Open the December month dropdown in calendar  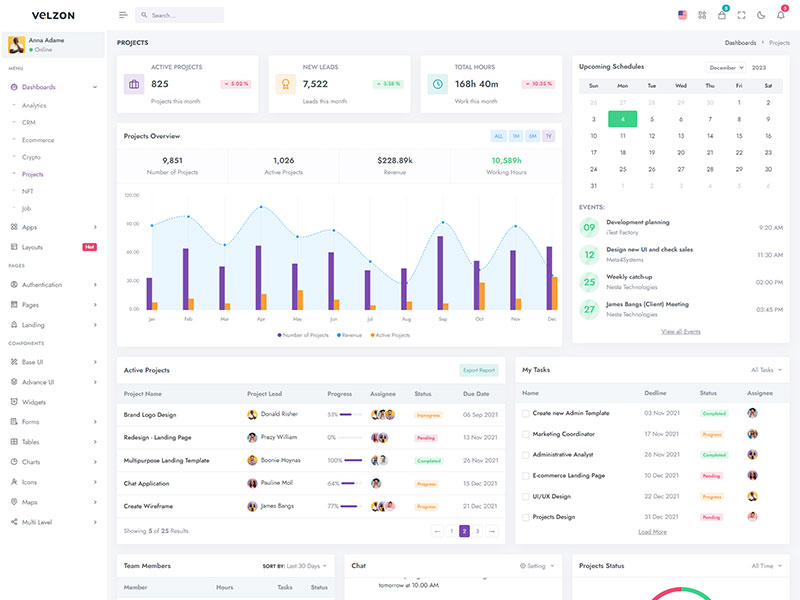click(x=725, y=68)
